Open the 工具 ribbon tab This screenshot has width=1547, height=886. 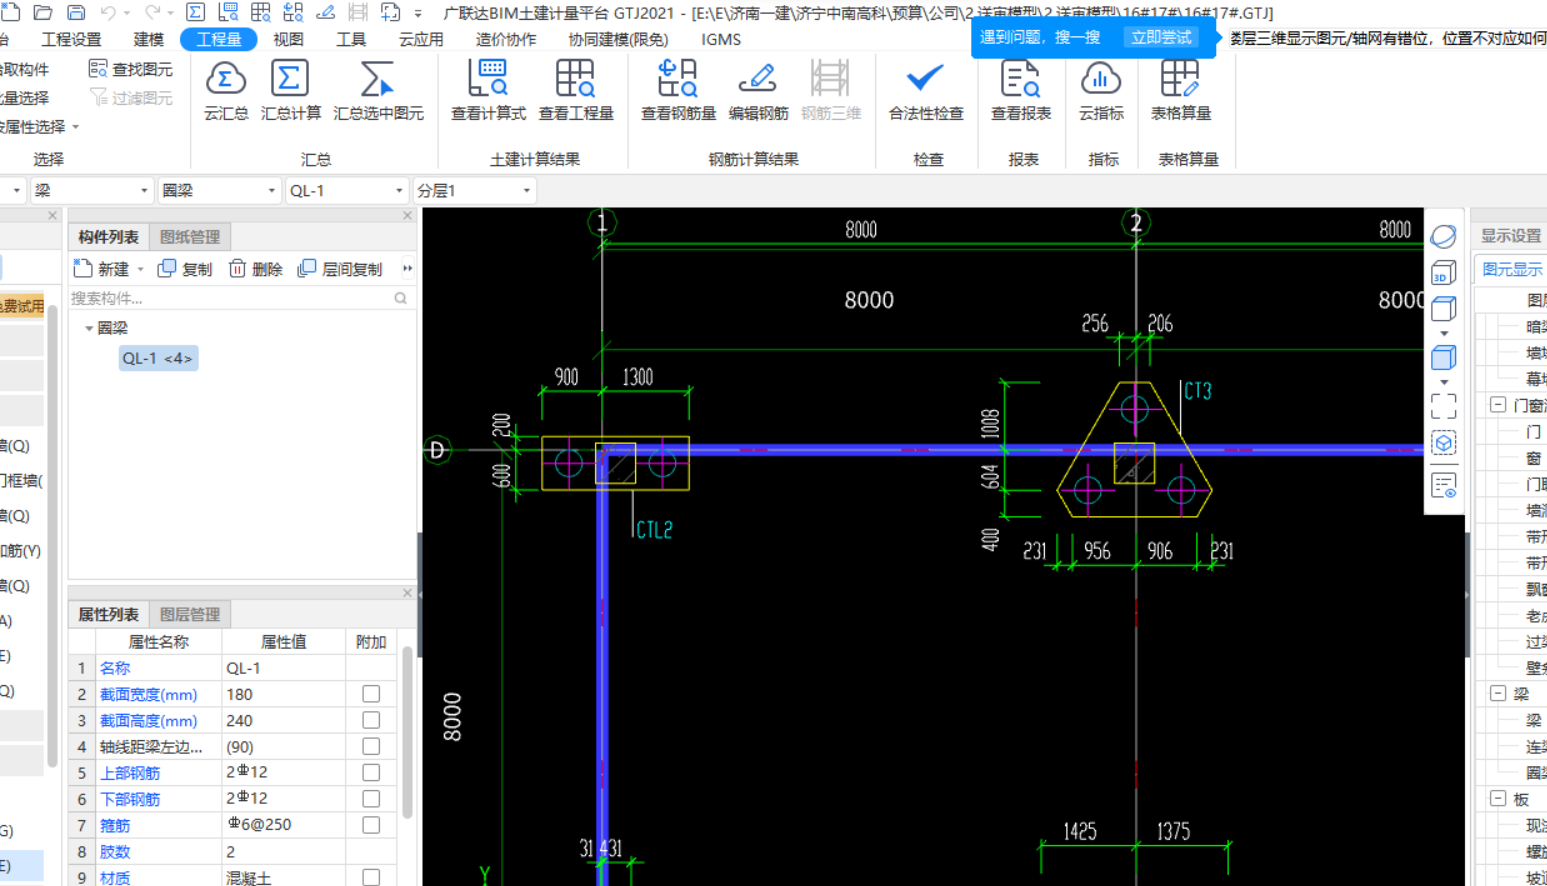tap(351, 39)
